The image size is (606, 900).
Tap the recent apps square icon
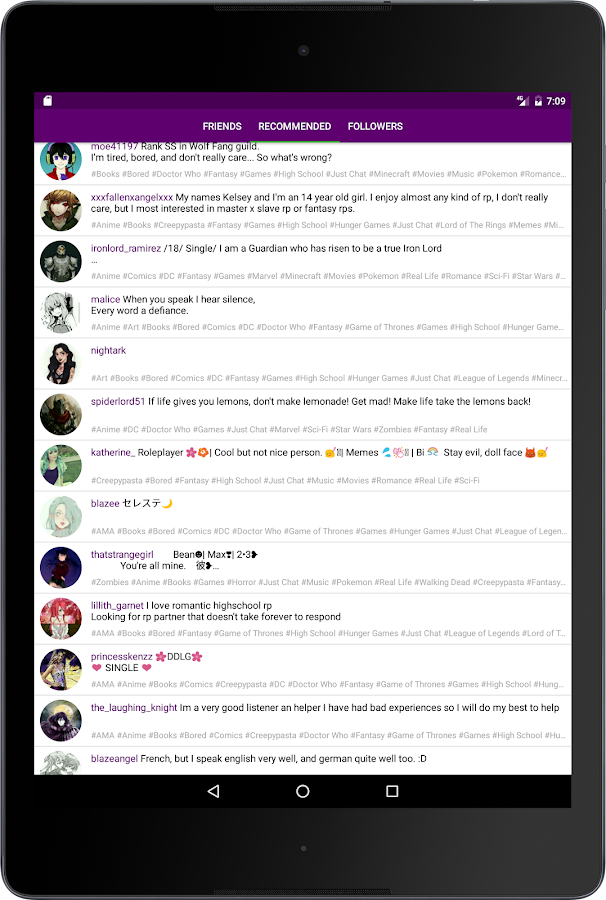coord(392,791)
